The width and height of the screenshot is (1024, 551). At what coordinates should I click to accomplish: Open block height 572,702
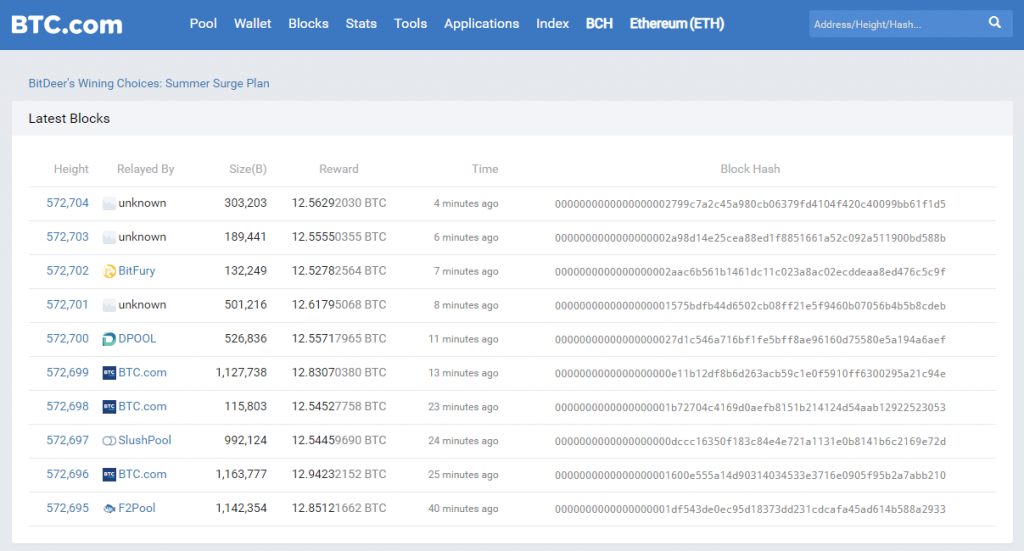(x=67, y=271)
